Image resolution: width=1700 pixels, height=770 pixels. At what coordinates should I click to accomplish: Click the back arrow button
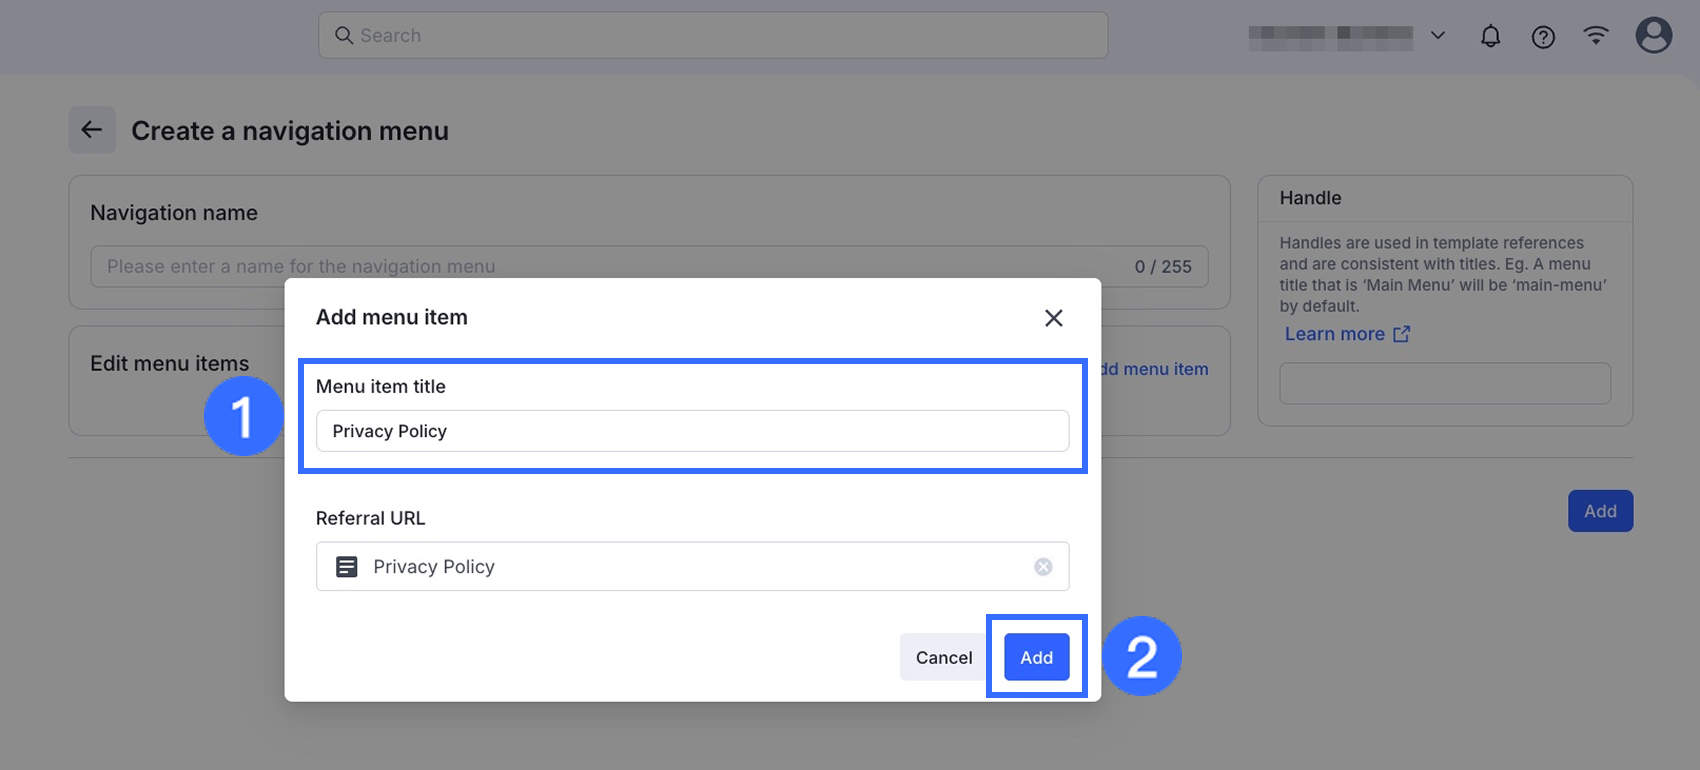click(x=92, y=130)
